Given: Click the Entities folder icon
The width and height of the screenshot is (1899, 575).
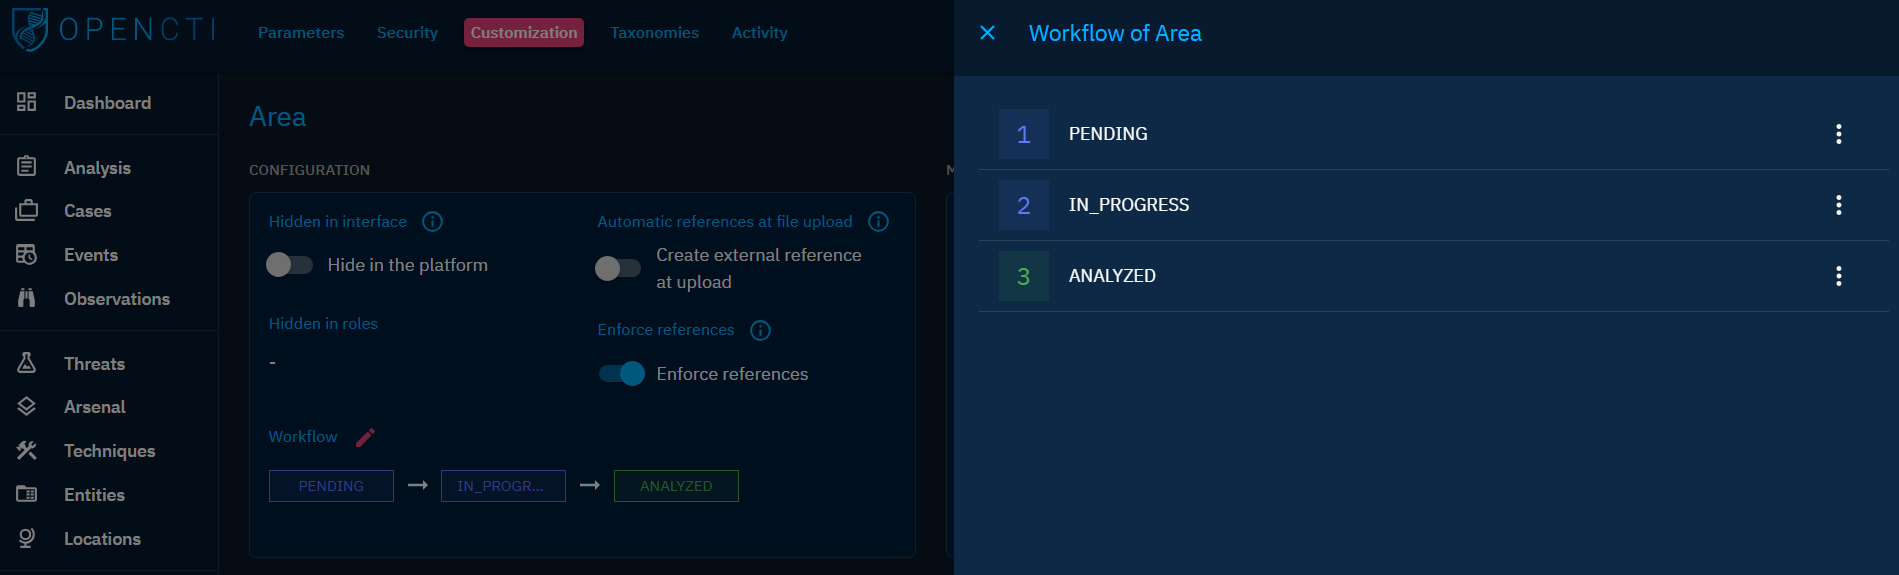Looking at the screenshot, I should click(27, 494).
